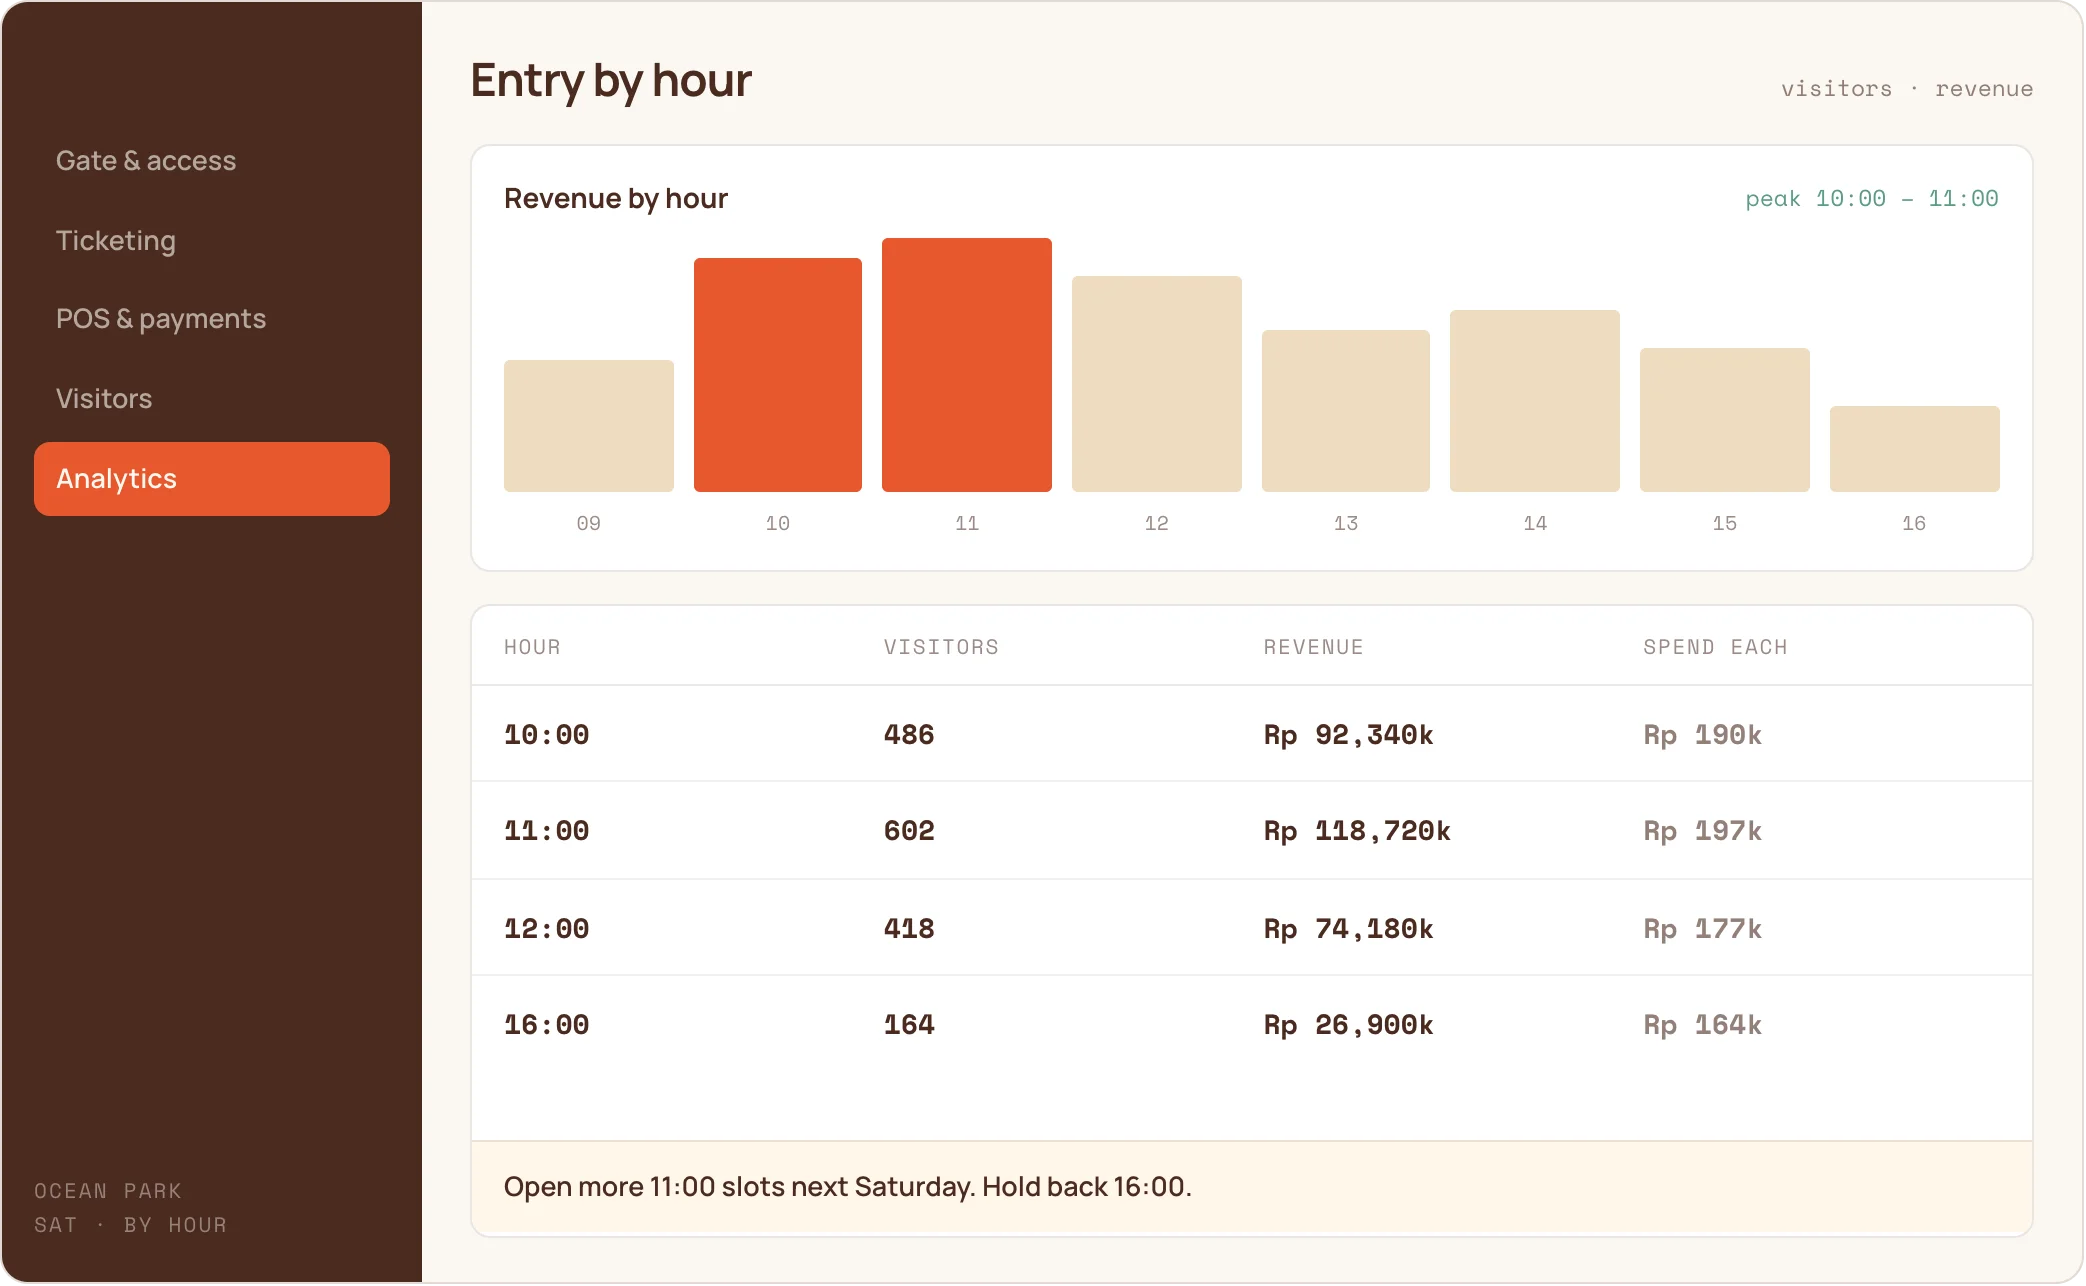The image size is (2086, 1286).
Task: Click the 09 hour revenue bar
Action: pyautogui.click(x=589, y=426)
